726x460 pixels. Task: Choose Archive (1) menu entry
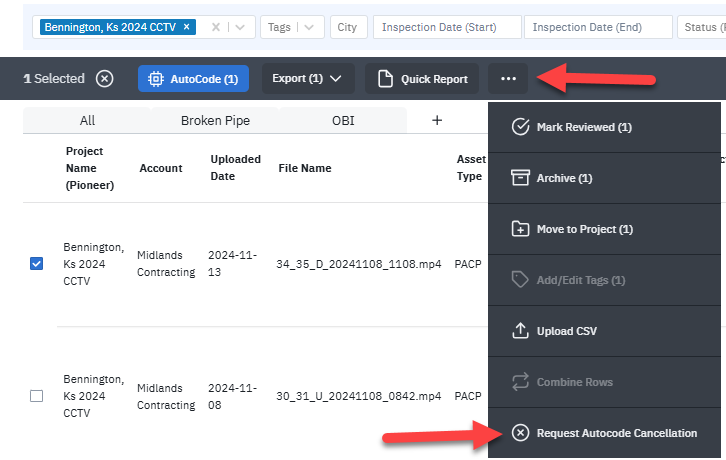(x=604, y=178)
